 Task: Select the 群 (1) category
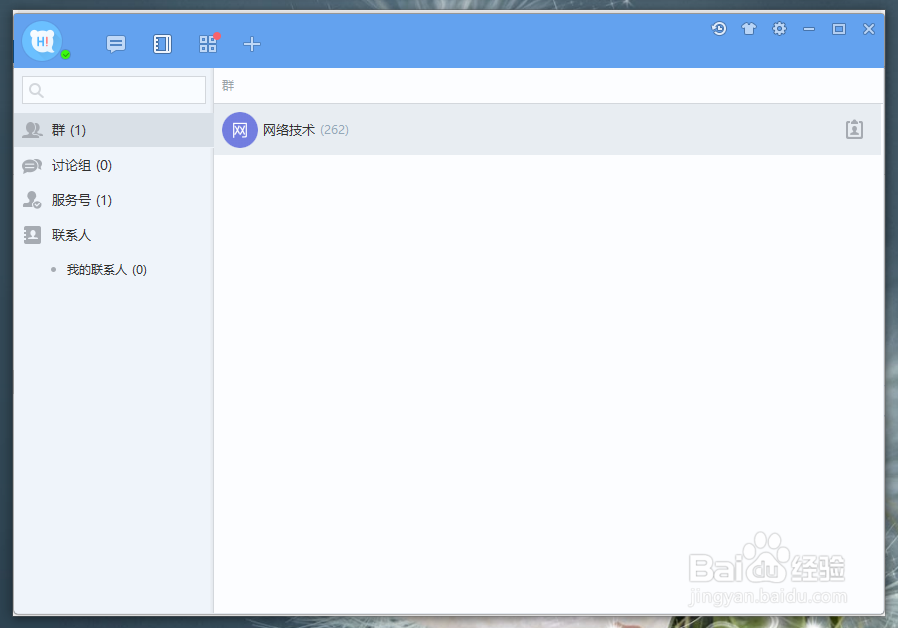(x=113, y=130)
